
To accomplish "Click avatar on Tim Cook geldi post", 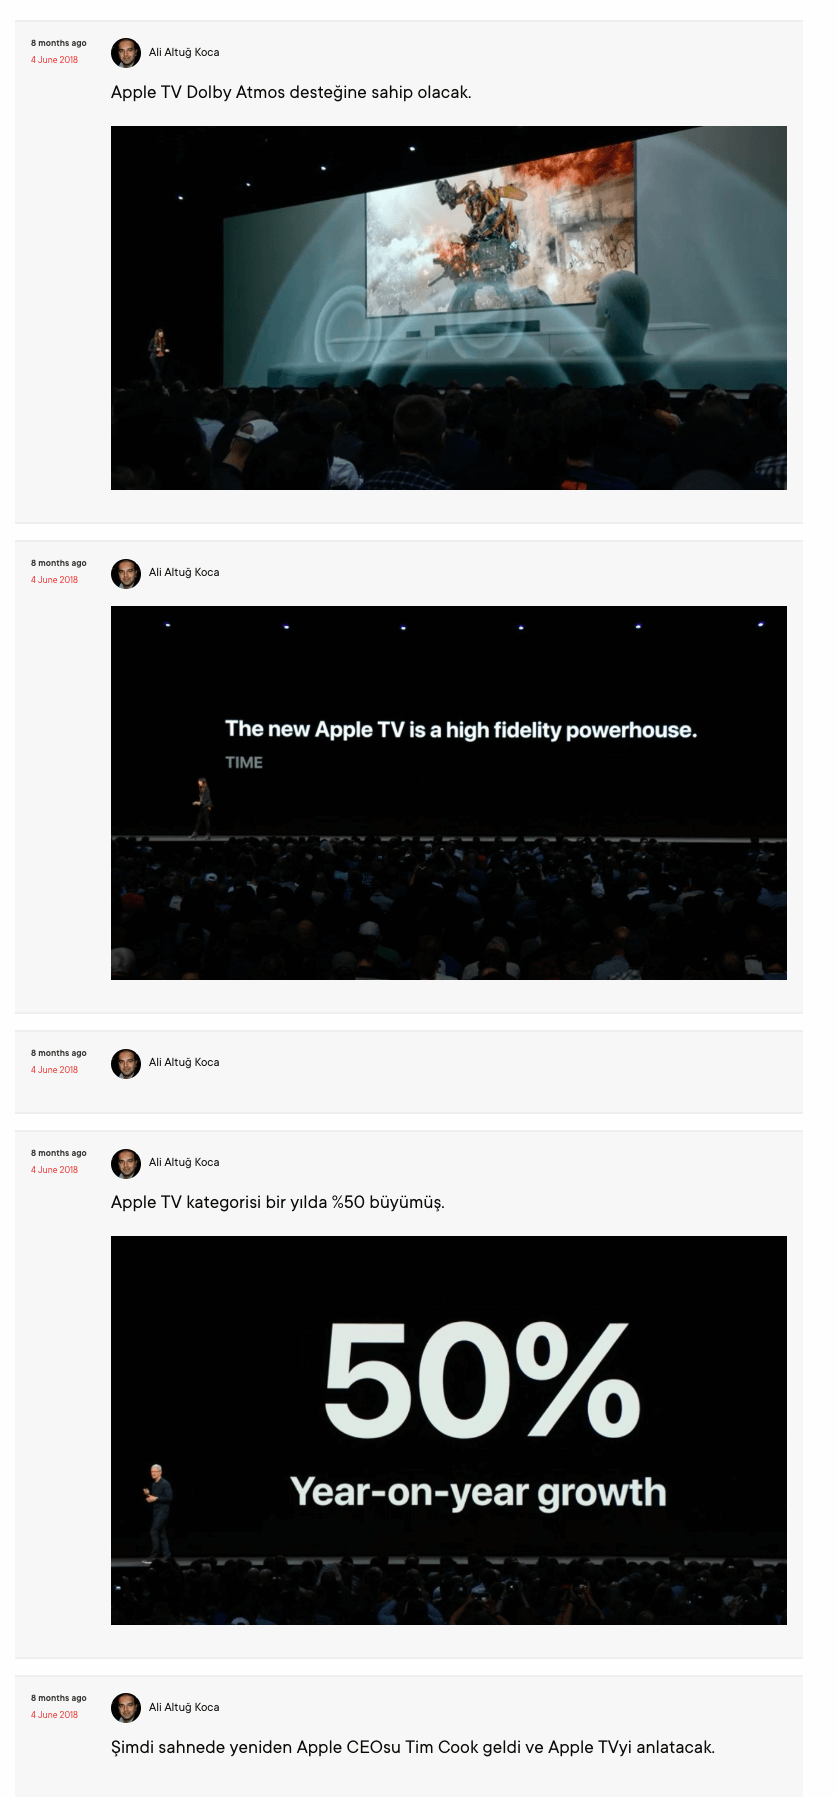I will click(126, 1708).
